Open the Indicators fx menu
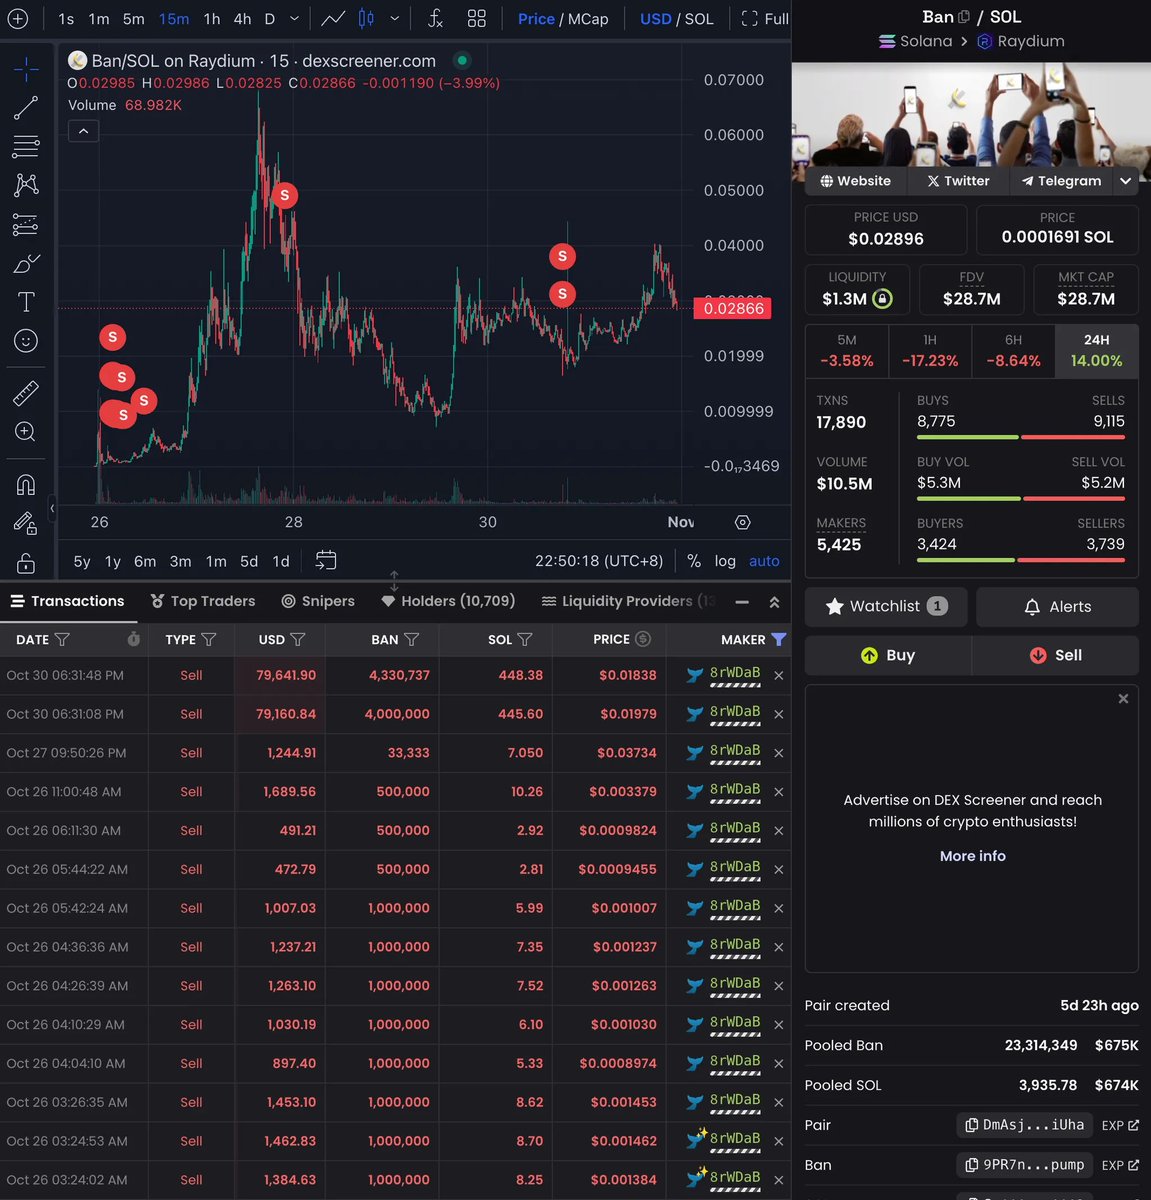1151x1200 pixels. coord(434,18)
